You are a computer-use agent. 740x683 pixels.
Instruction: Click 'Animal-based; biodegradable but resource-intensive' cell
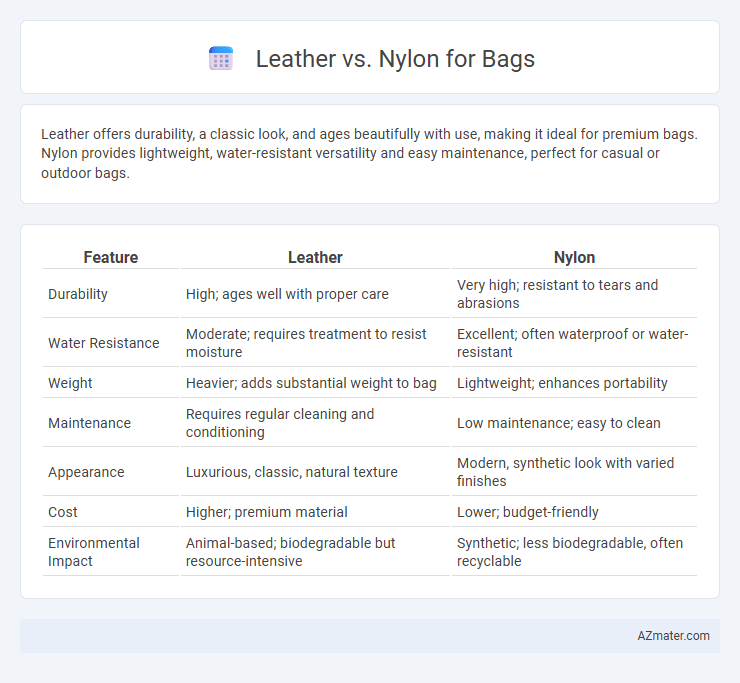[315, 552]
